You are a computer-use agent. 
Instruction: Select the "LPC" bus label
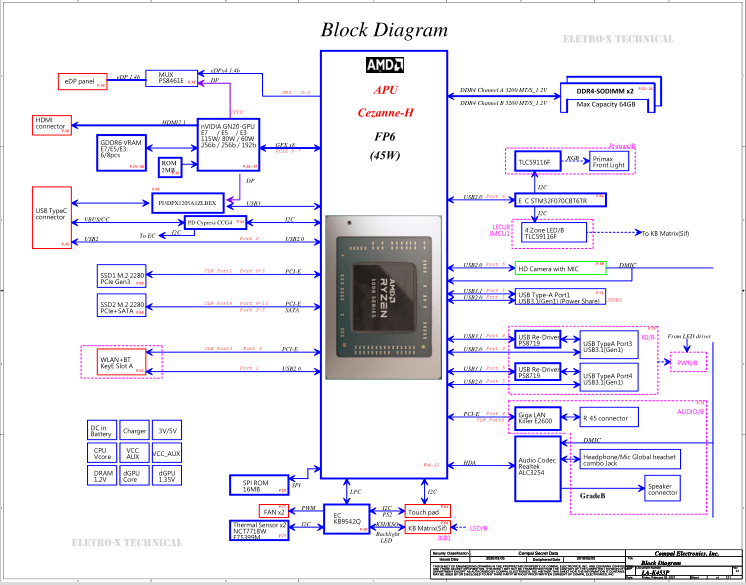pos(355,492)
